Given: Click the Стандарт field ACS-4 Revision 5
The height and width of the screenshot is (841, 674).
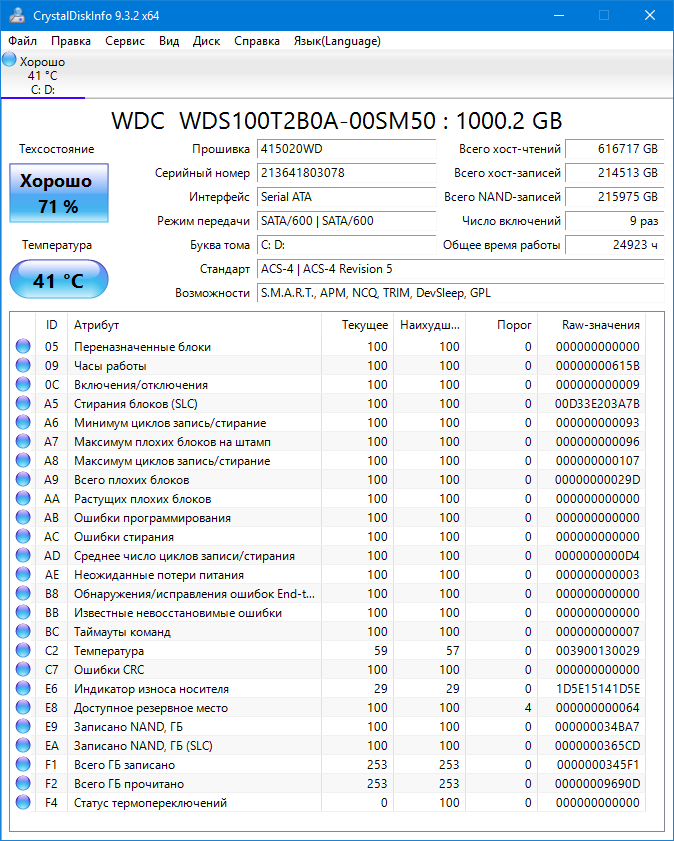Looking at the screenshot, I should [x=461, y=269].
